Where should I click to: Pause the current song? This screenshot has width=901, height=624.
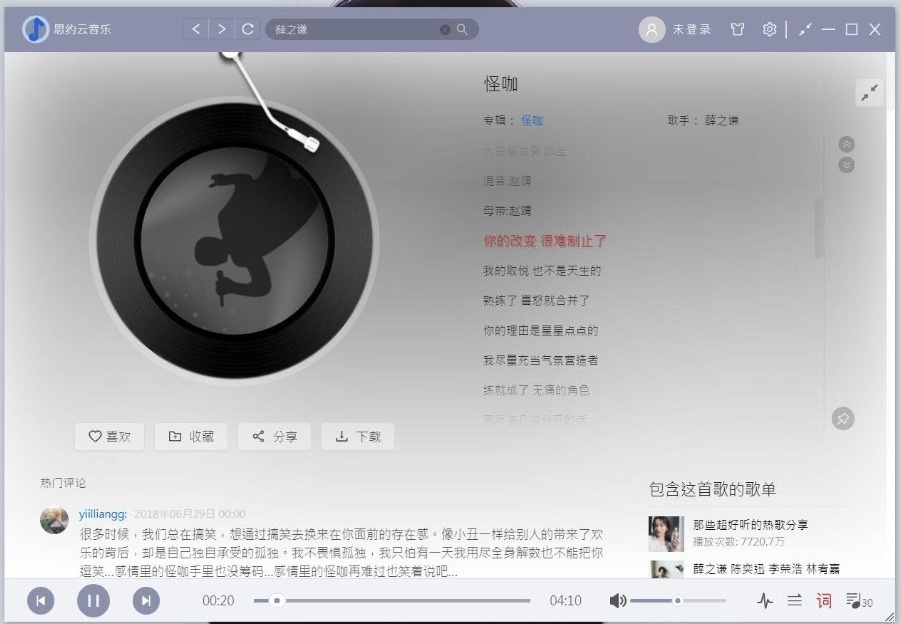93,600
